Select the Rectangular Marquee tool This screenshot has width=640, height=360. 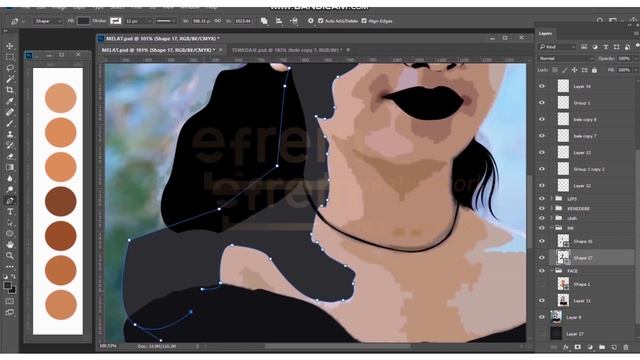(10, 57)
